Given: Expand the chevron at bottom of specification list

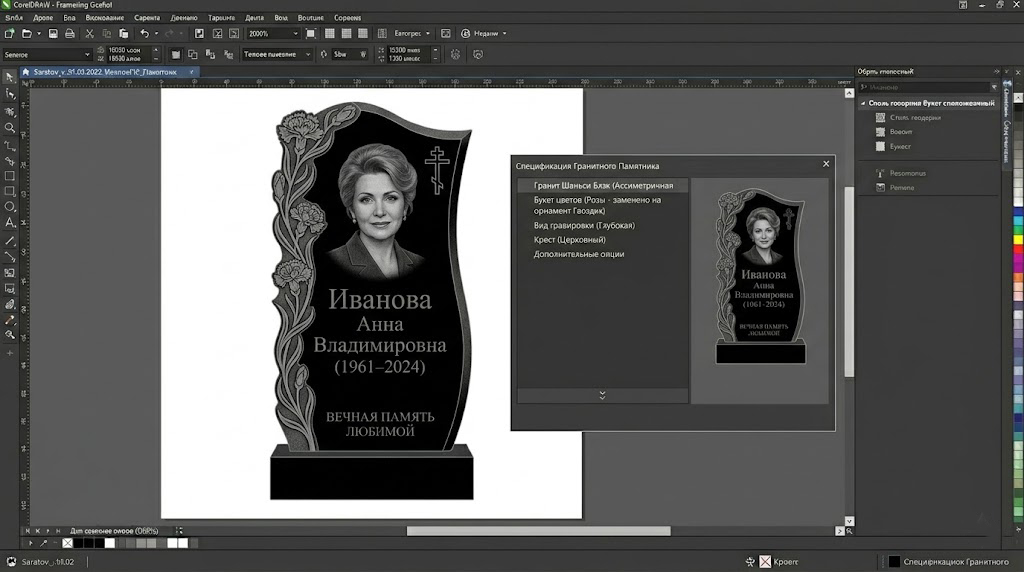Looking at the screenshot, I should point(602,396).
